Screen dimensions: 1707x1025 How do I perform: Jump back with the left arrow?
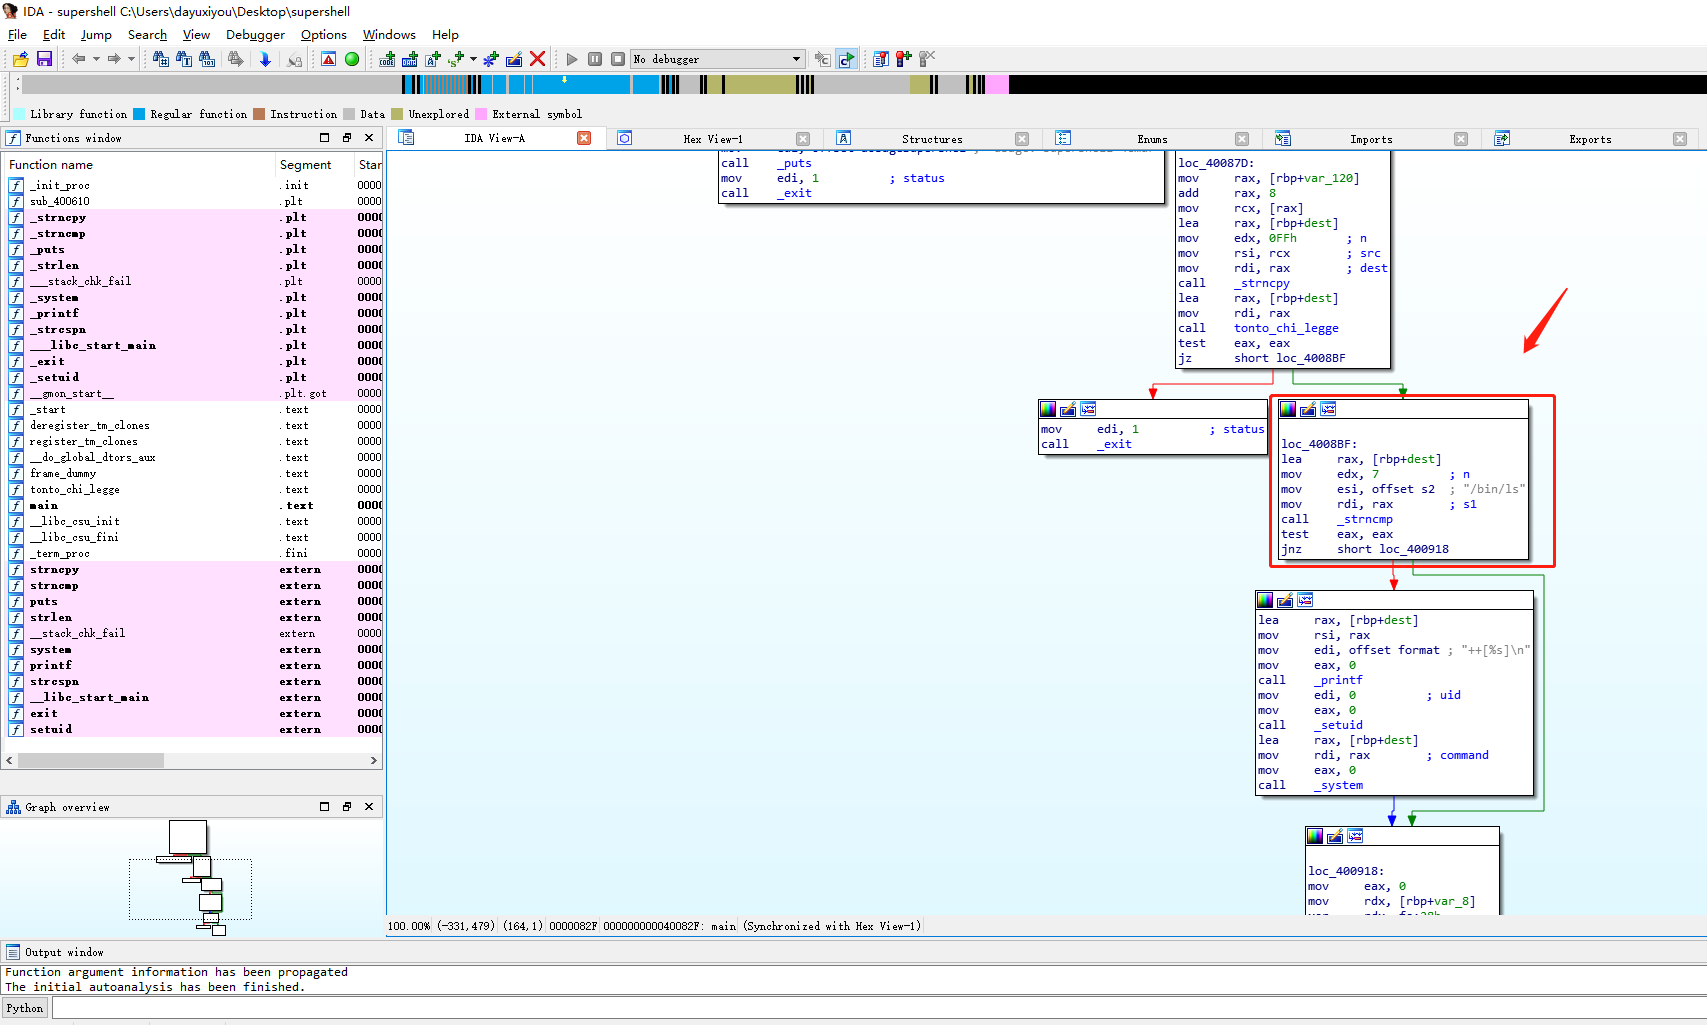pyautogui.click(x=78, y=59)
